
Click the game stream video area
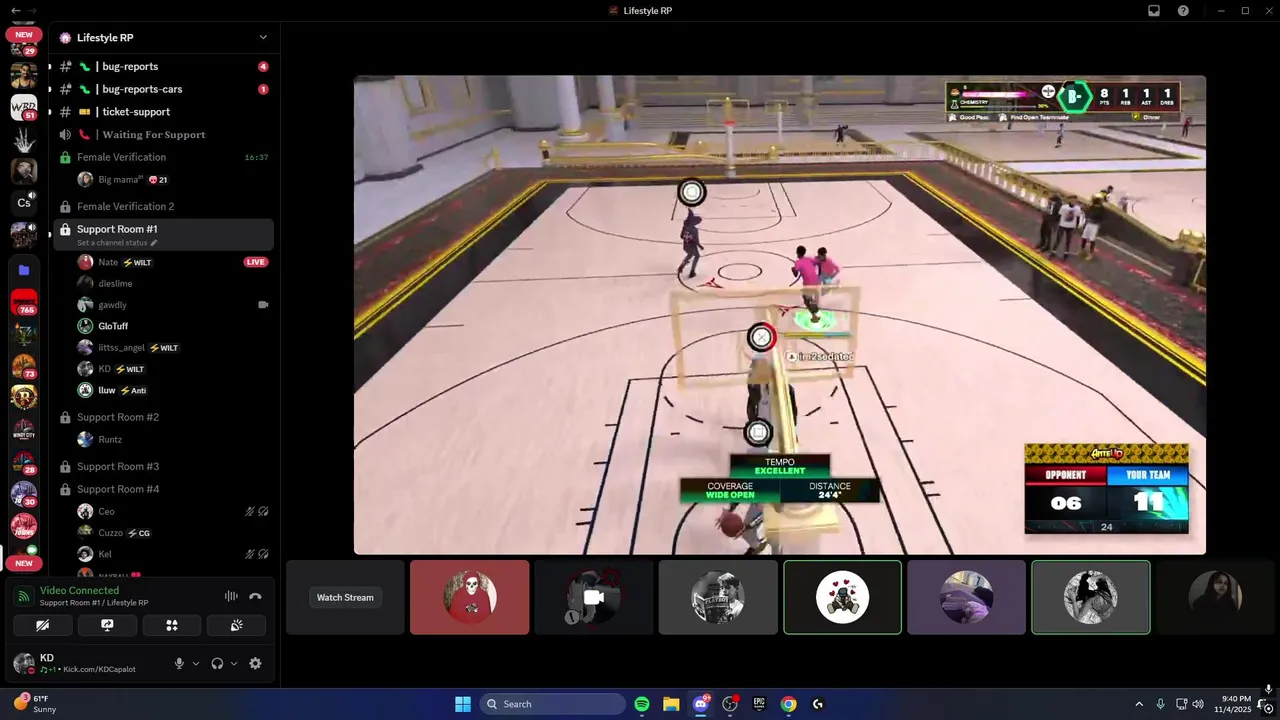780,315
